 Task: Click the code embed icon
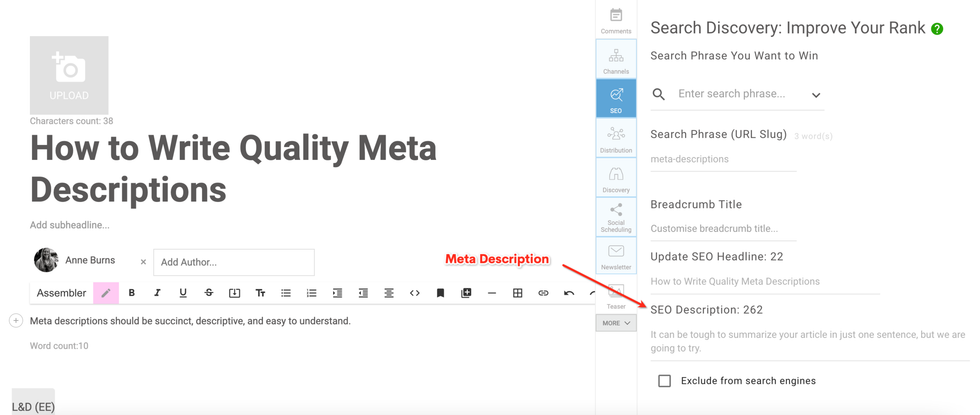415,293
